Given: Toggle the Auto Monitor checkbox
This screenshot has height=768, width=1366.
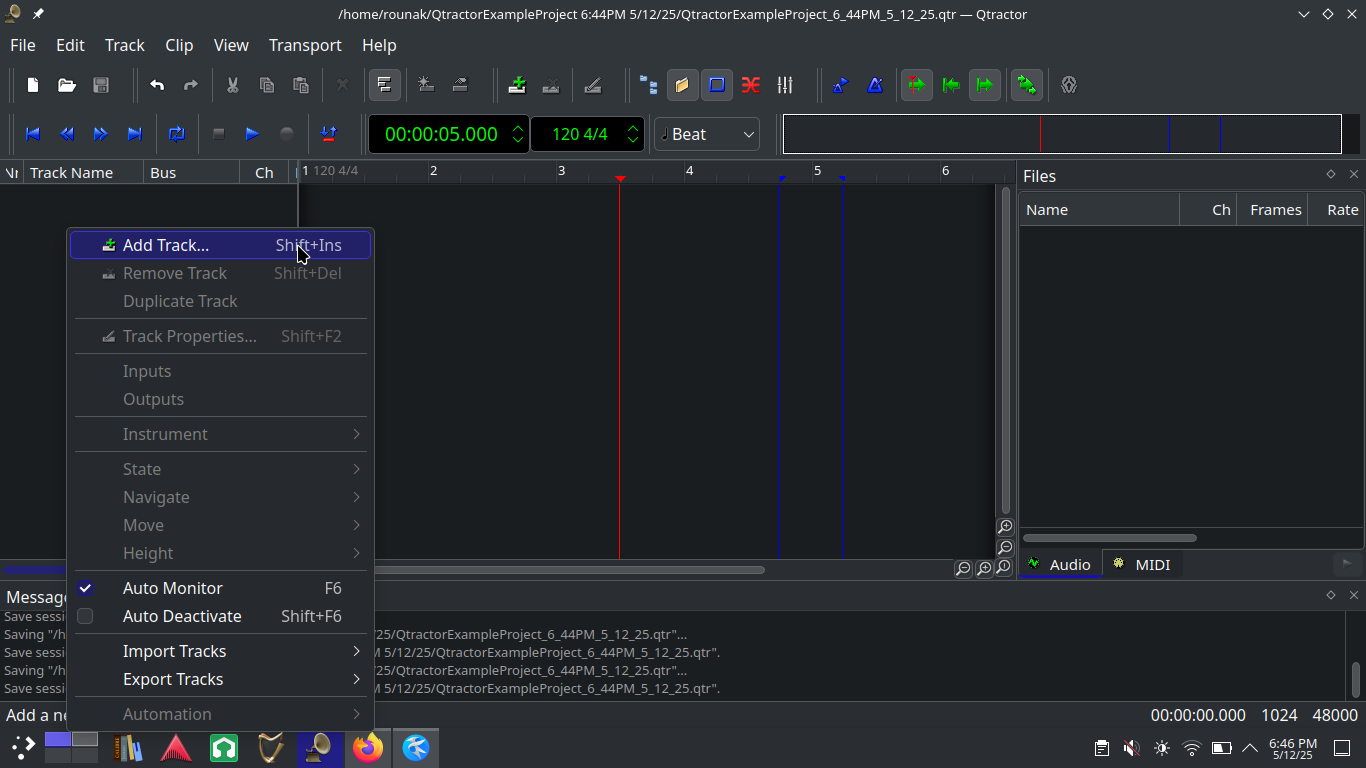Looking at the screenshot, I should [86, 588].
